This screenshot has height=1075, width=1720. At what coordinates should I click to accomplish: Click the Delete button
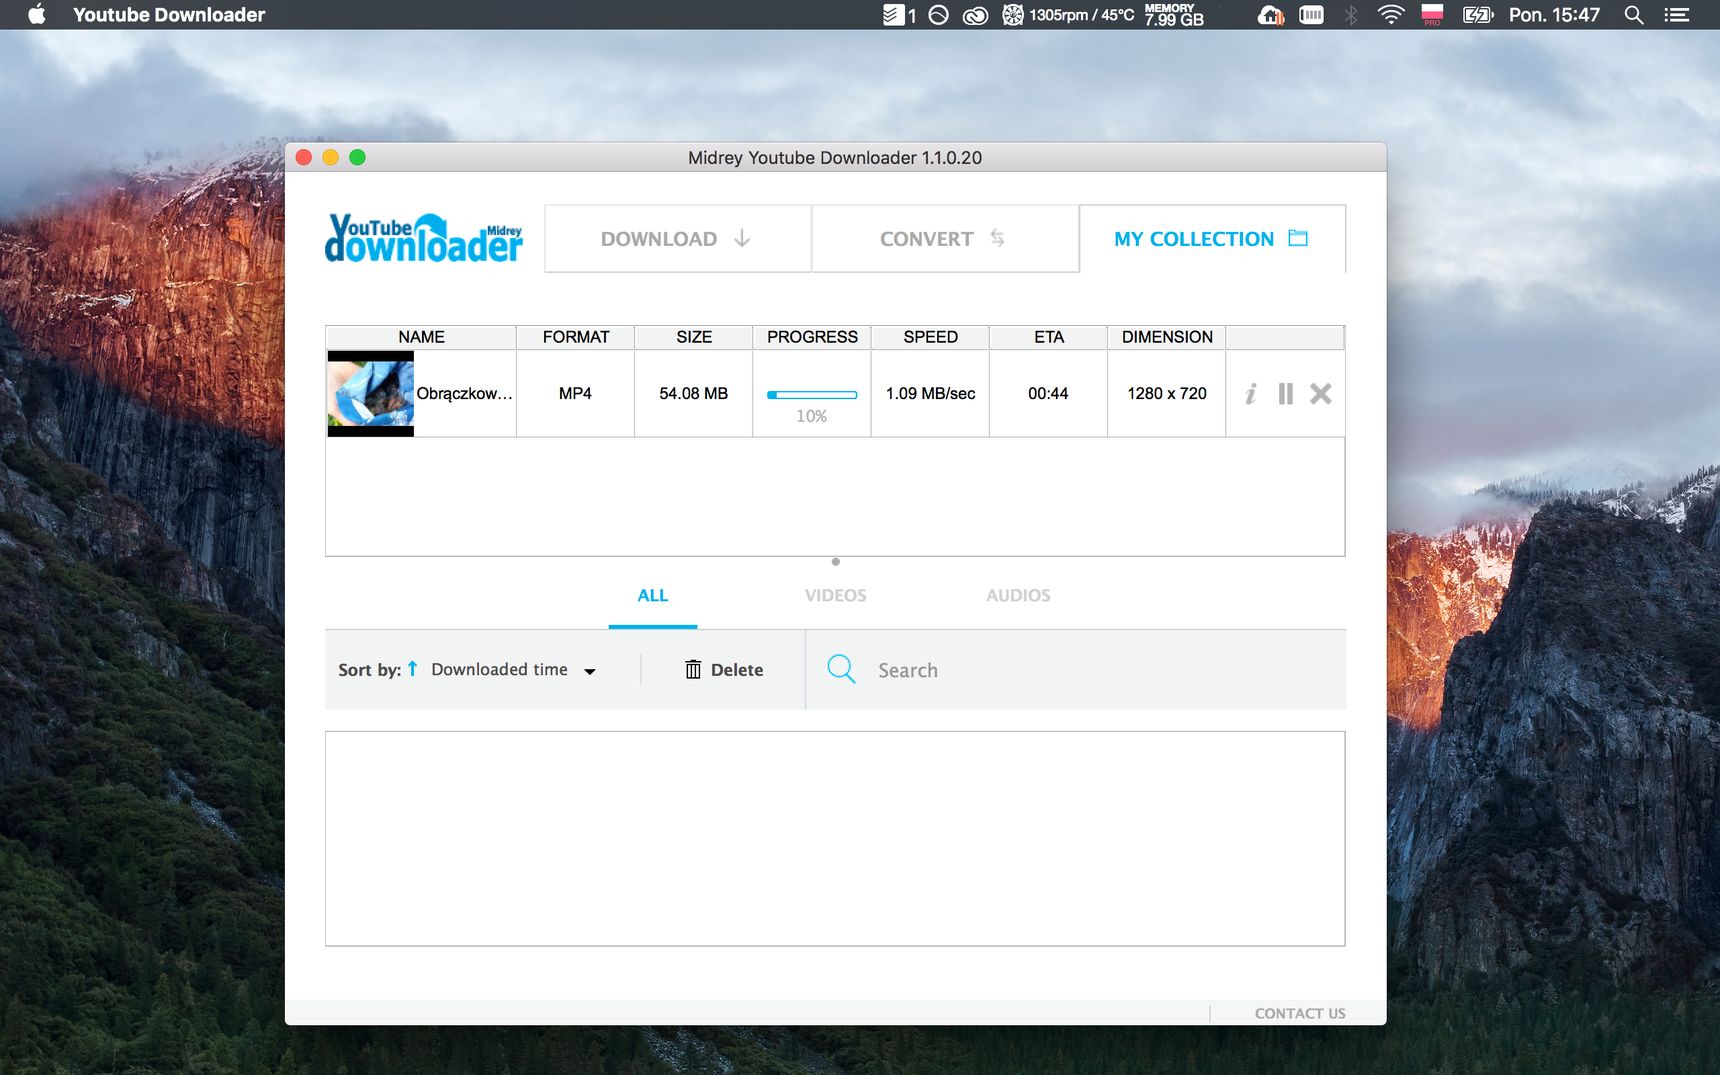click(724, 670)
